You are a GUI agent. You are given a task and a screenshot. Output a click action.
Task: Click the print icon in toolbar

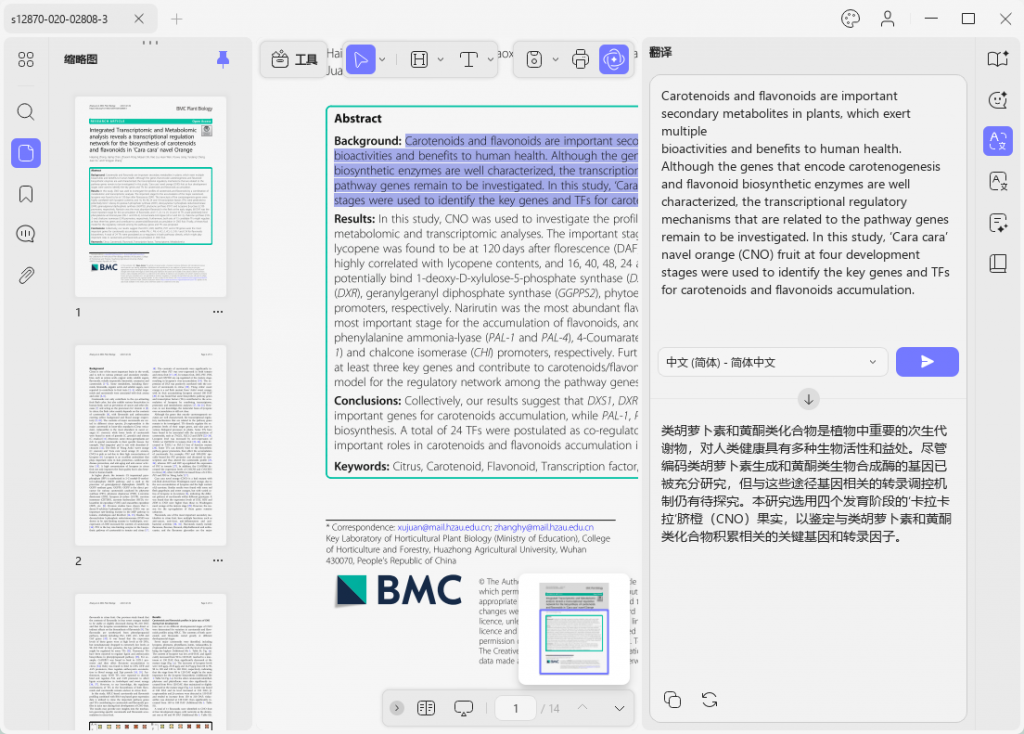coord(580,59)
